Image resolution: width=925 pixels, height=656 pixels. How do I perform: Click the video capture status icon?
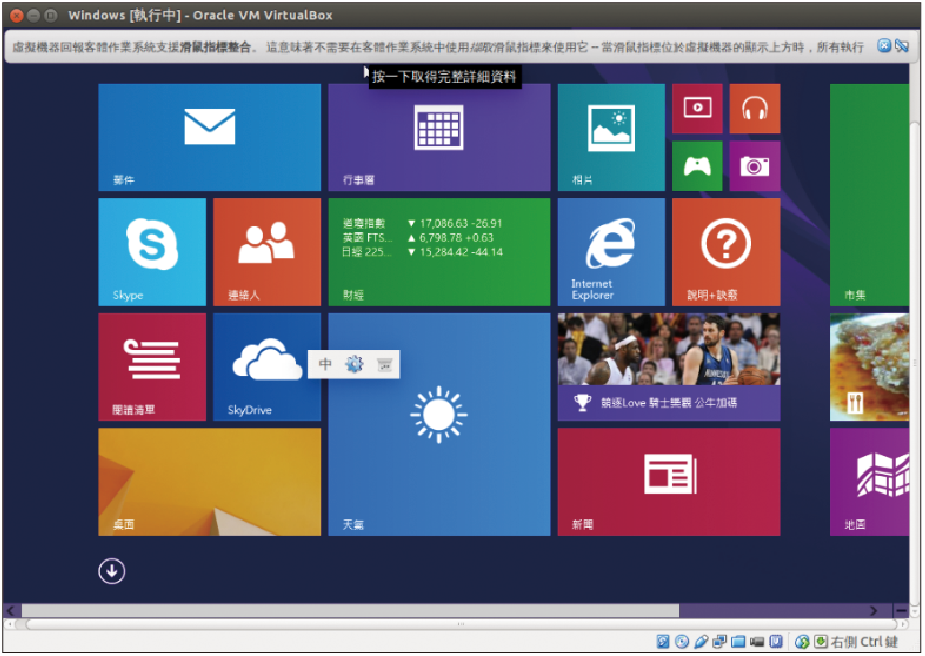[x=757, y=642]
